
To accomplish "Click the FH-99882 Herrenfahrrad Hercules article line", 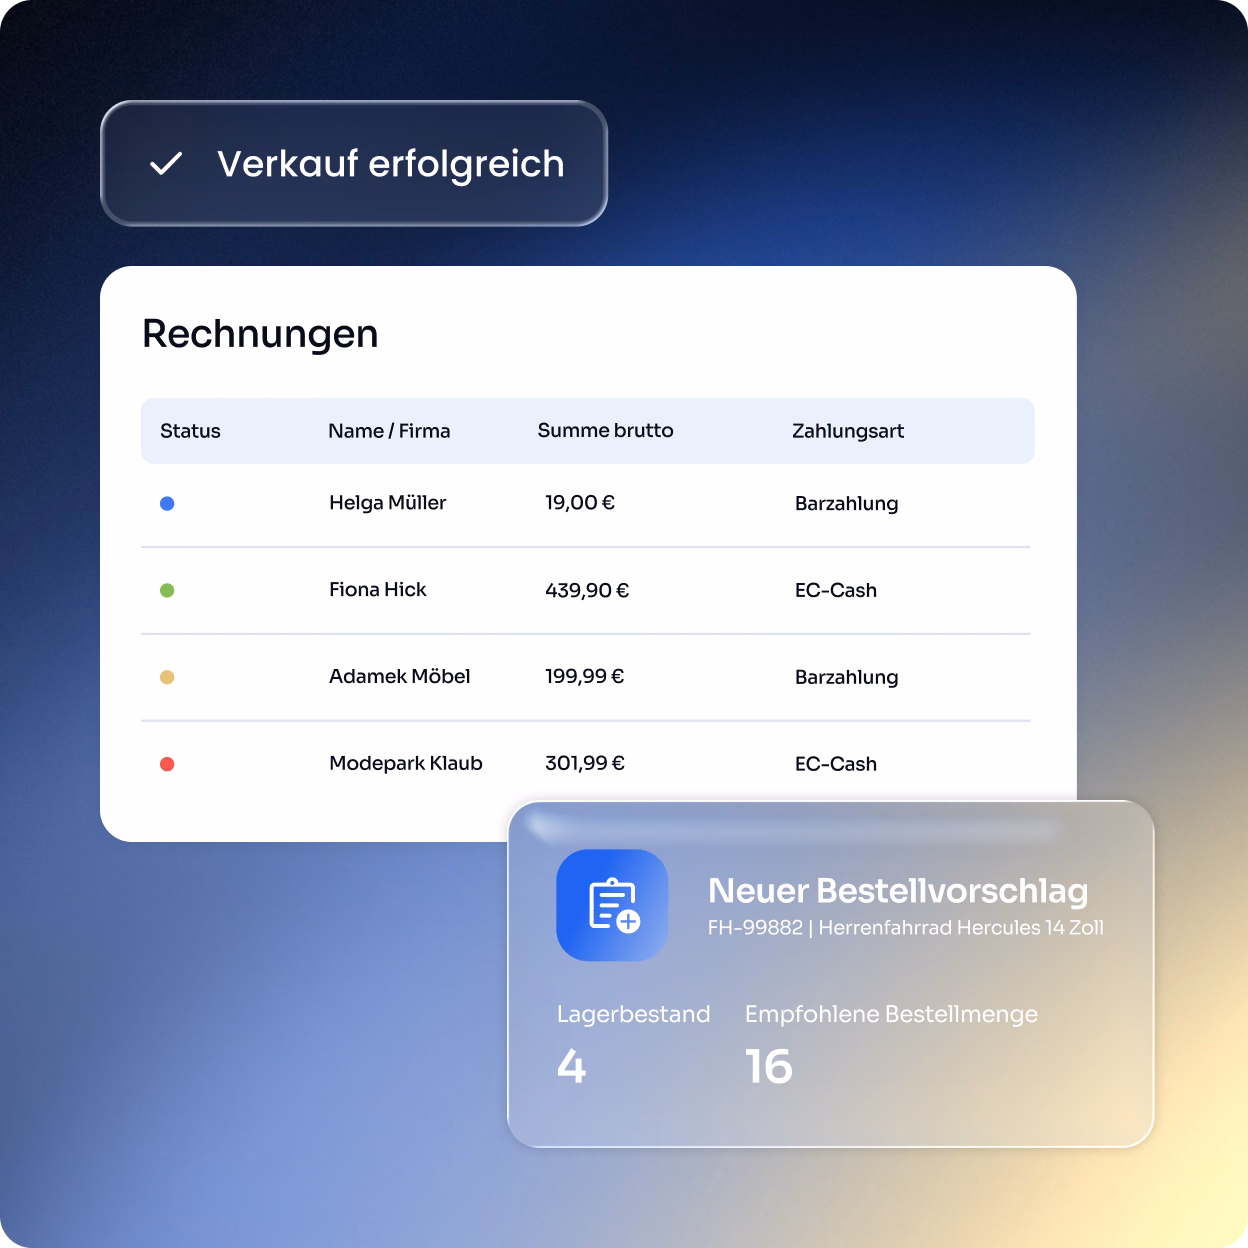I will 906,928.
